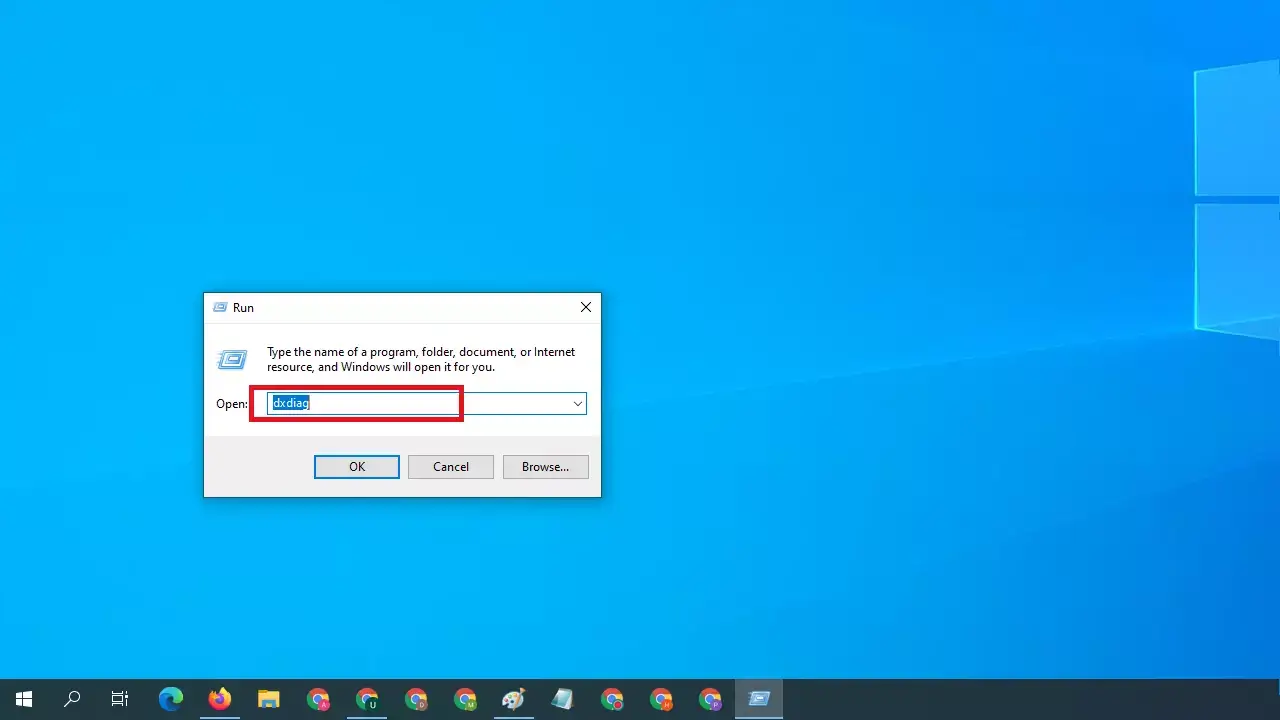Click the Run icon in dialog title bar
The width and height of the screenshot is (1280, 720).
[x=220, y=308]
